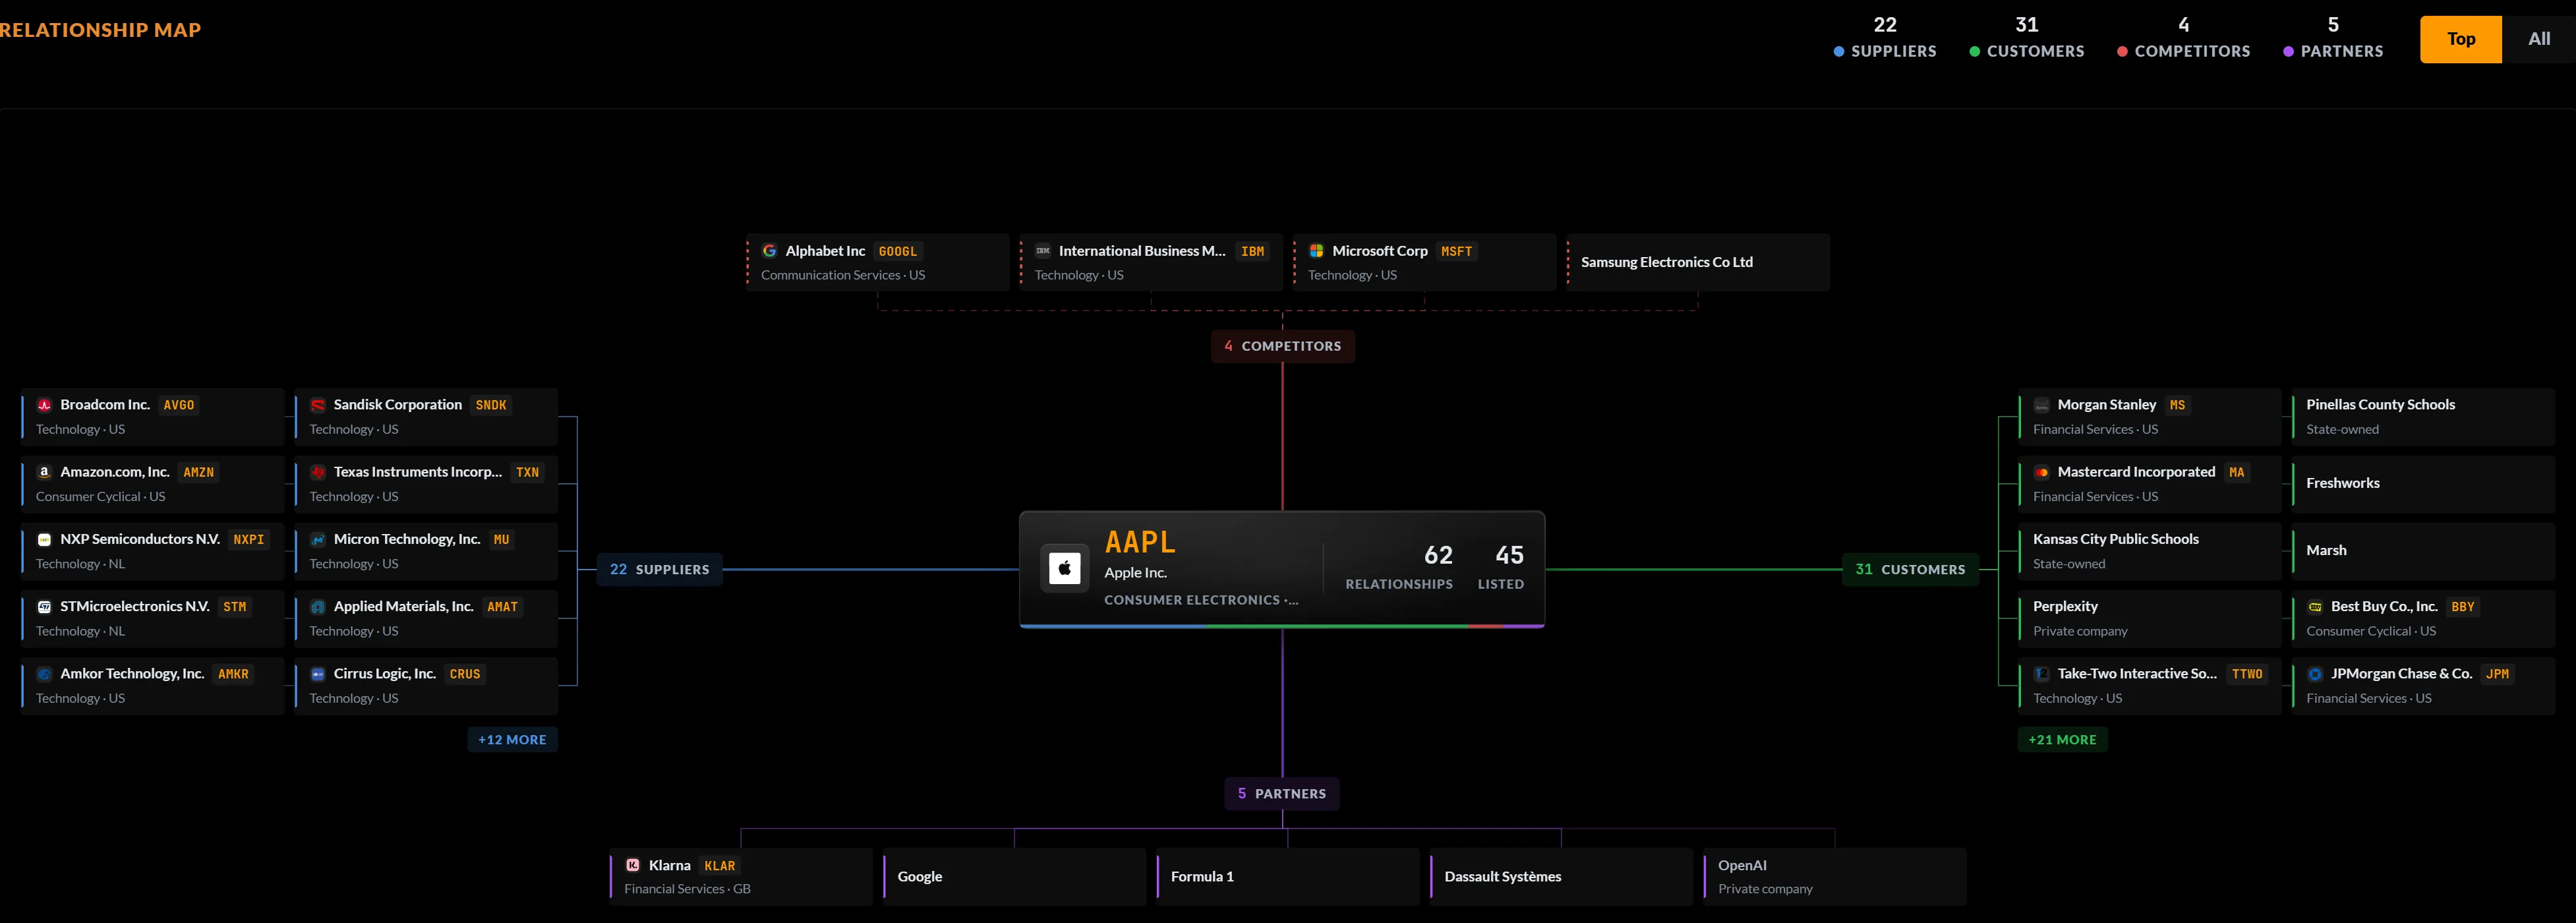Click the MSFT ticker badge
The width and height of the screenshot is (2576, 923).
1456,251
